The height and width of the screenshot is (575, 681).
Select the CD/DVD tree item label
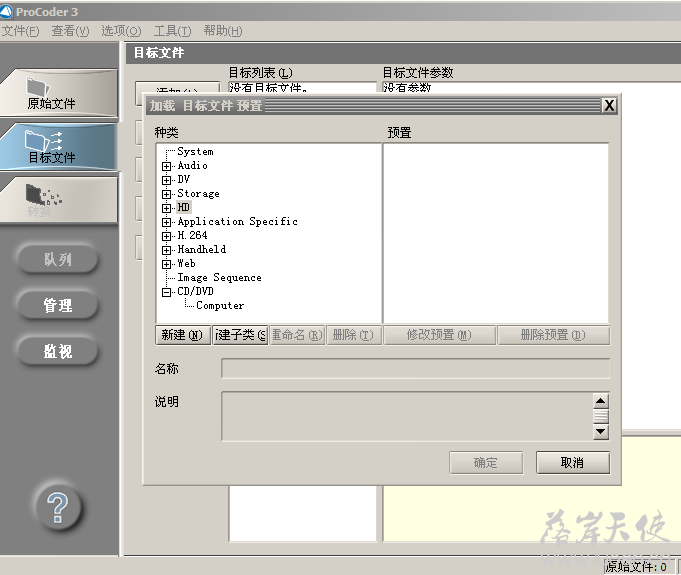(x=195, y=291)
